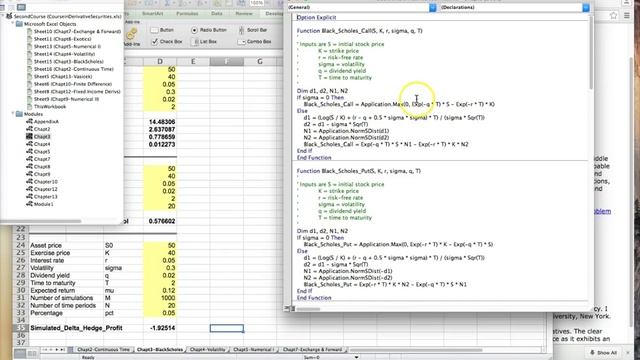Select Simulated_Delta_Hedge_Profit value -1.92514
The width and height of the screenshot is (640, 360).
click(x=160, y=328)
